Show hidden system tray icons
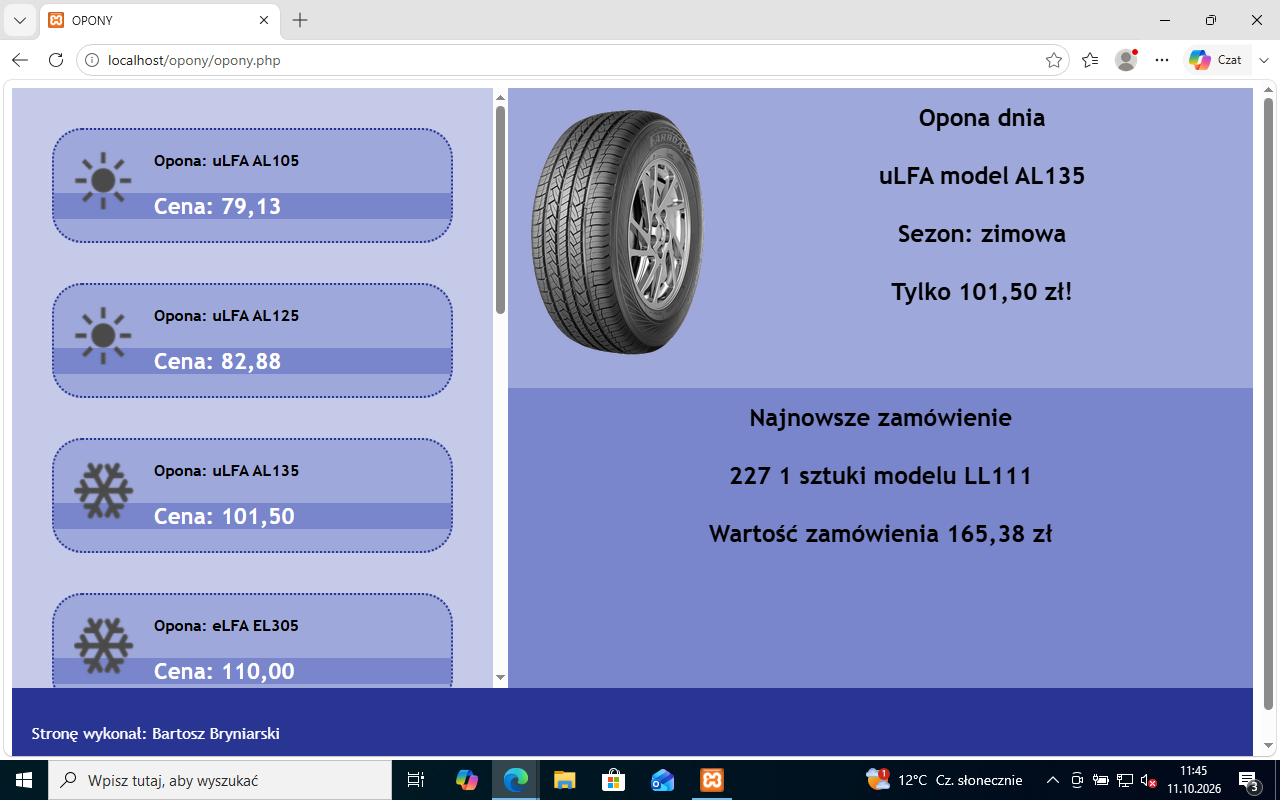1280x800 pixels. click(1052, 780)
